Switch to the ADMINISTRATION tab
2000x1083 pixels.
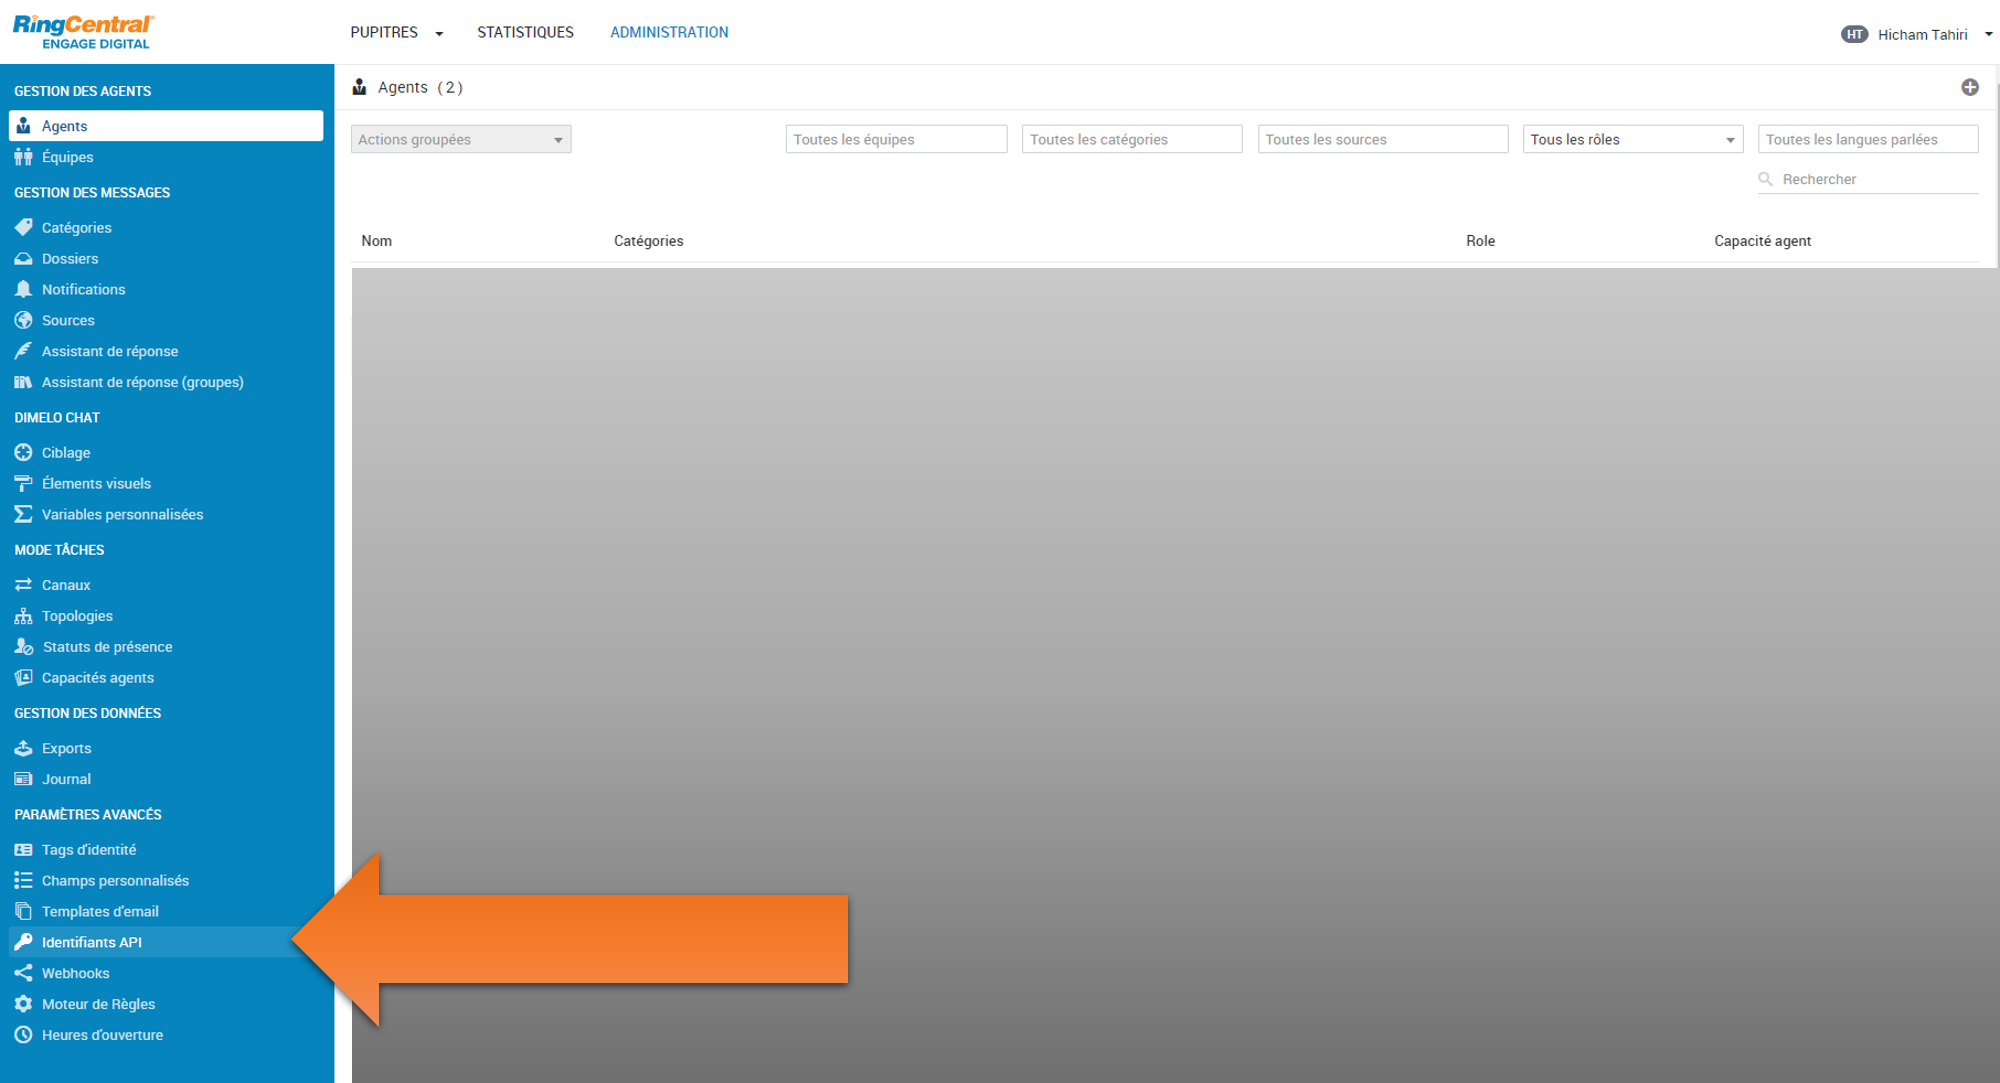coord(669,32)
